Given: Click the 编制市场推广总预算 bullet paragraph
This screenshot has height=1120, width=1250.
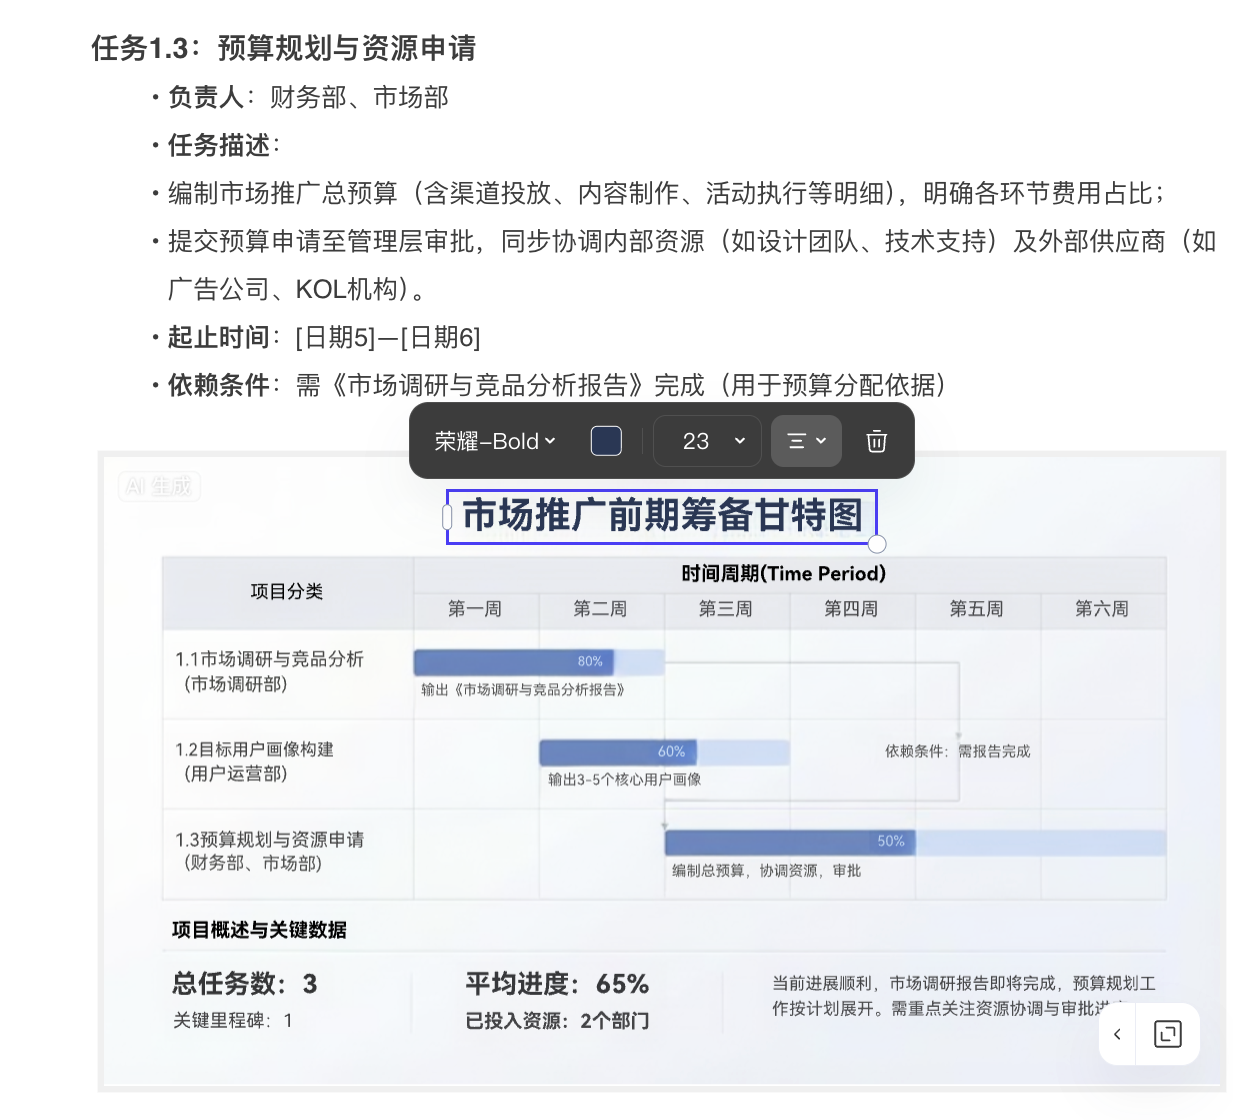Looking at the screenshot, I should [x=666, y=193].
